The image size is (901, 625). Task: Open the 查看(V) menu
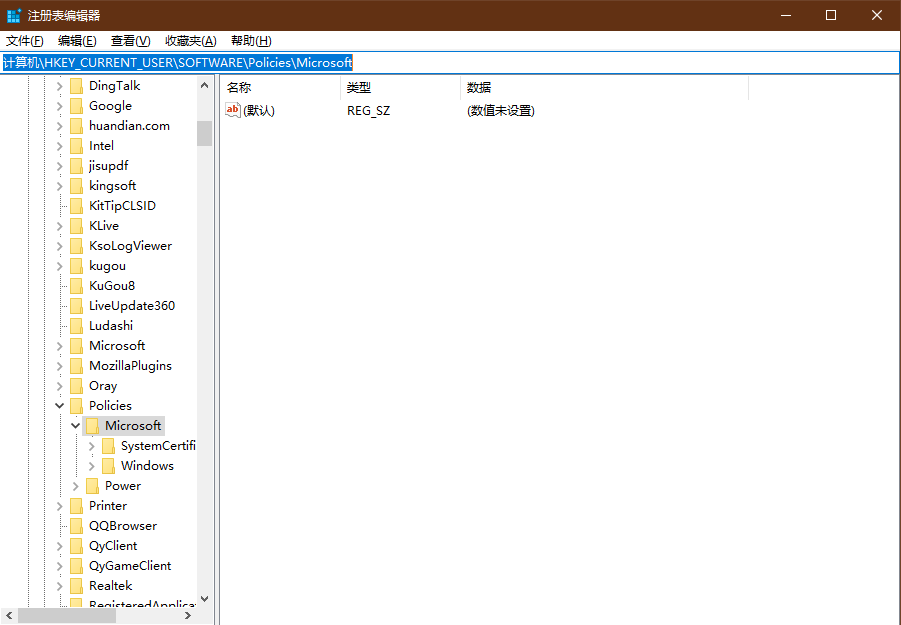click(x=130, y=41)
